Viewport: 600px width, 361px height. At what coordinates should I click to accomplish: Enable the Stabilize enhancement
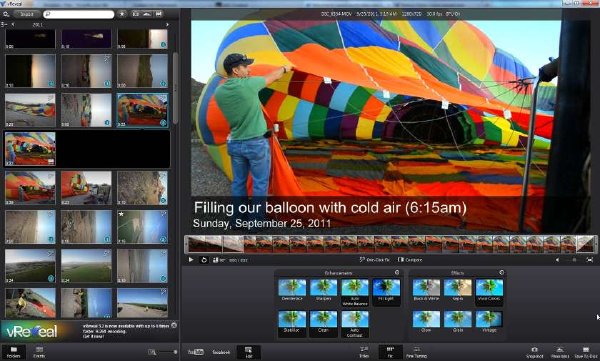click(292, 322)
